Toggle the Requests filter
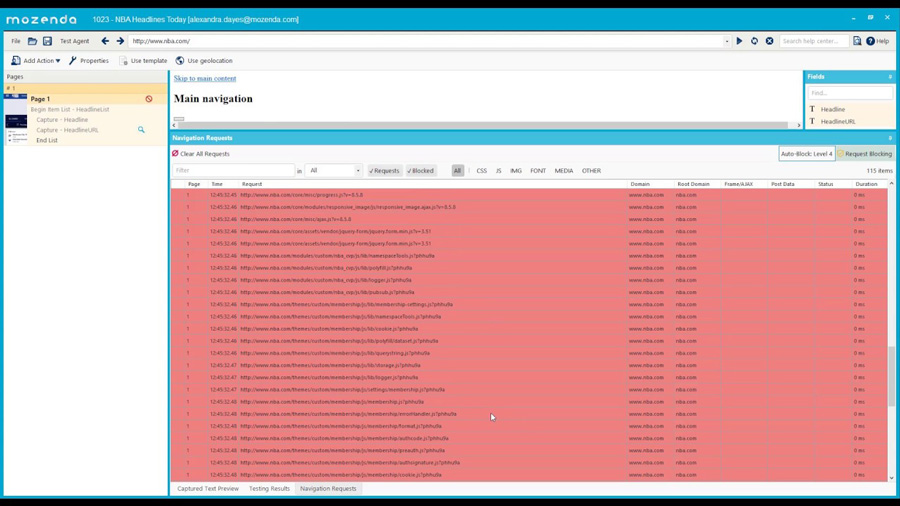This screenshot has width=900, height=506. point(384,170)
